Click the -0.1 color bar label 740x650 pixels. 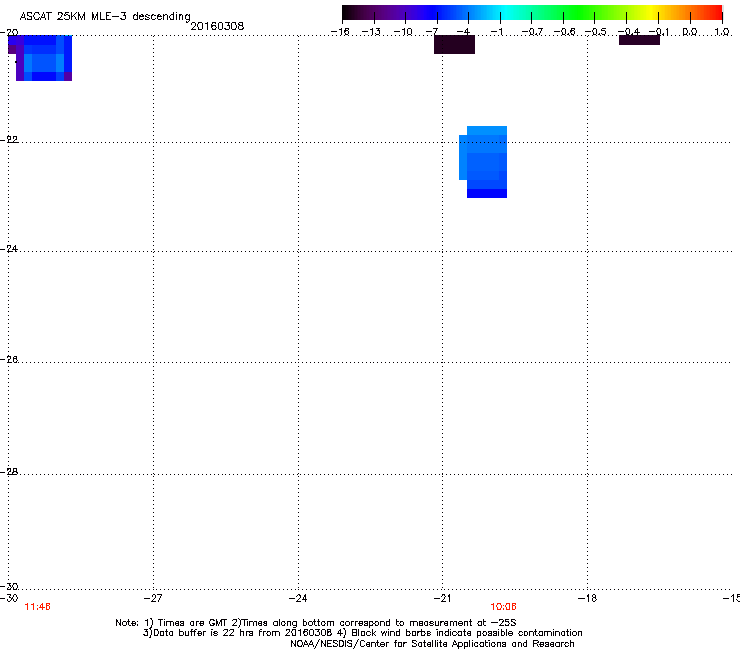click(660, 32)
